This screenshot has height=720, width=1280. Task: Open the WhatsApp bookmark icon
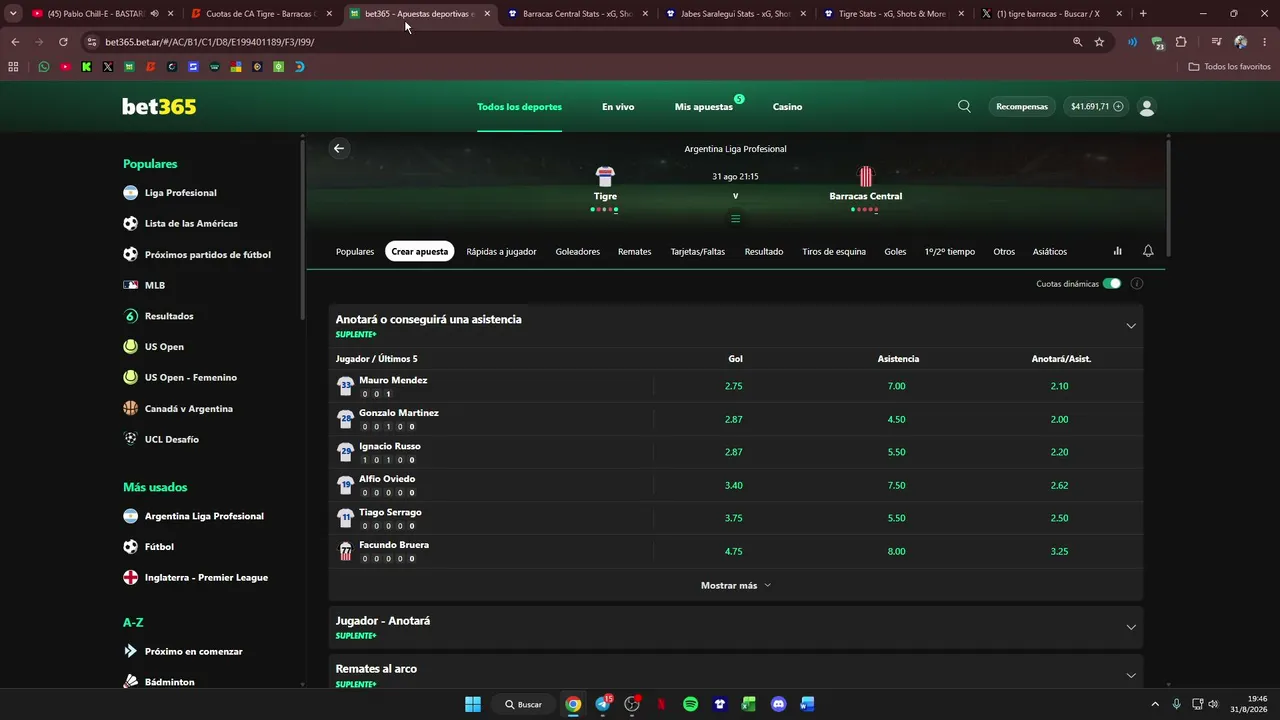click(x=43, y=67)
